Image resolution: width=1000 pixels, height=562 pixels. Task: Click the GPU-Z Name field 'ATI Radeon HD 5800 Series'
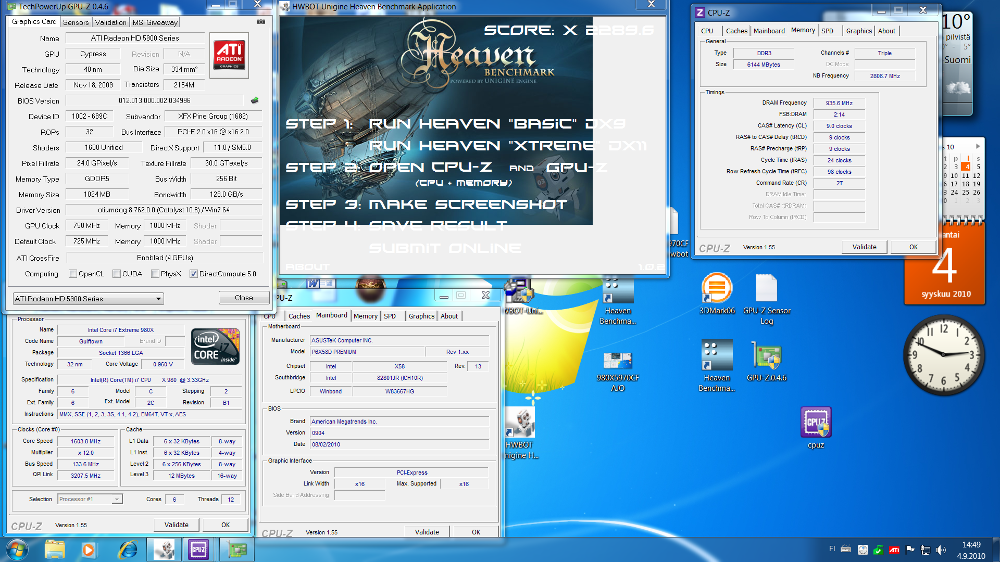(135, 38)
